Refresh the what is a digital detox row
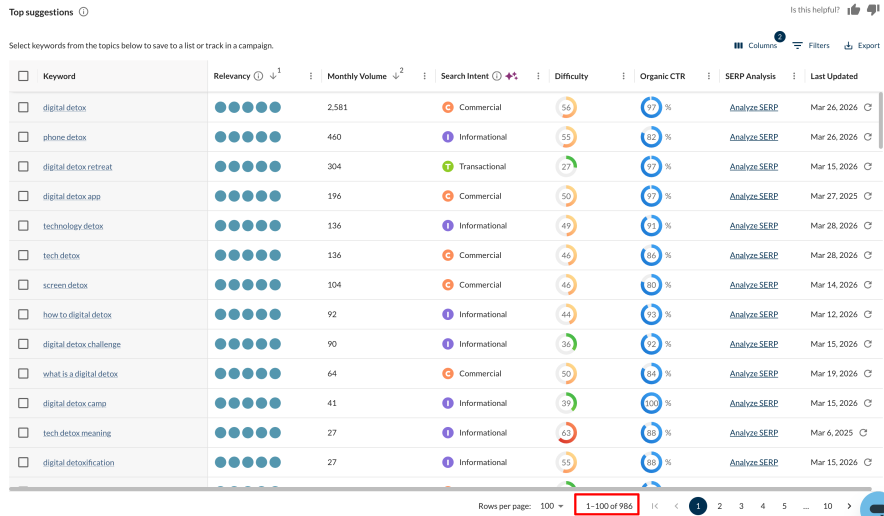Image resolution: width=884 pixels, height=516 pixels. [x=868, y=374]
